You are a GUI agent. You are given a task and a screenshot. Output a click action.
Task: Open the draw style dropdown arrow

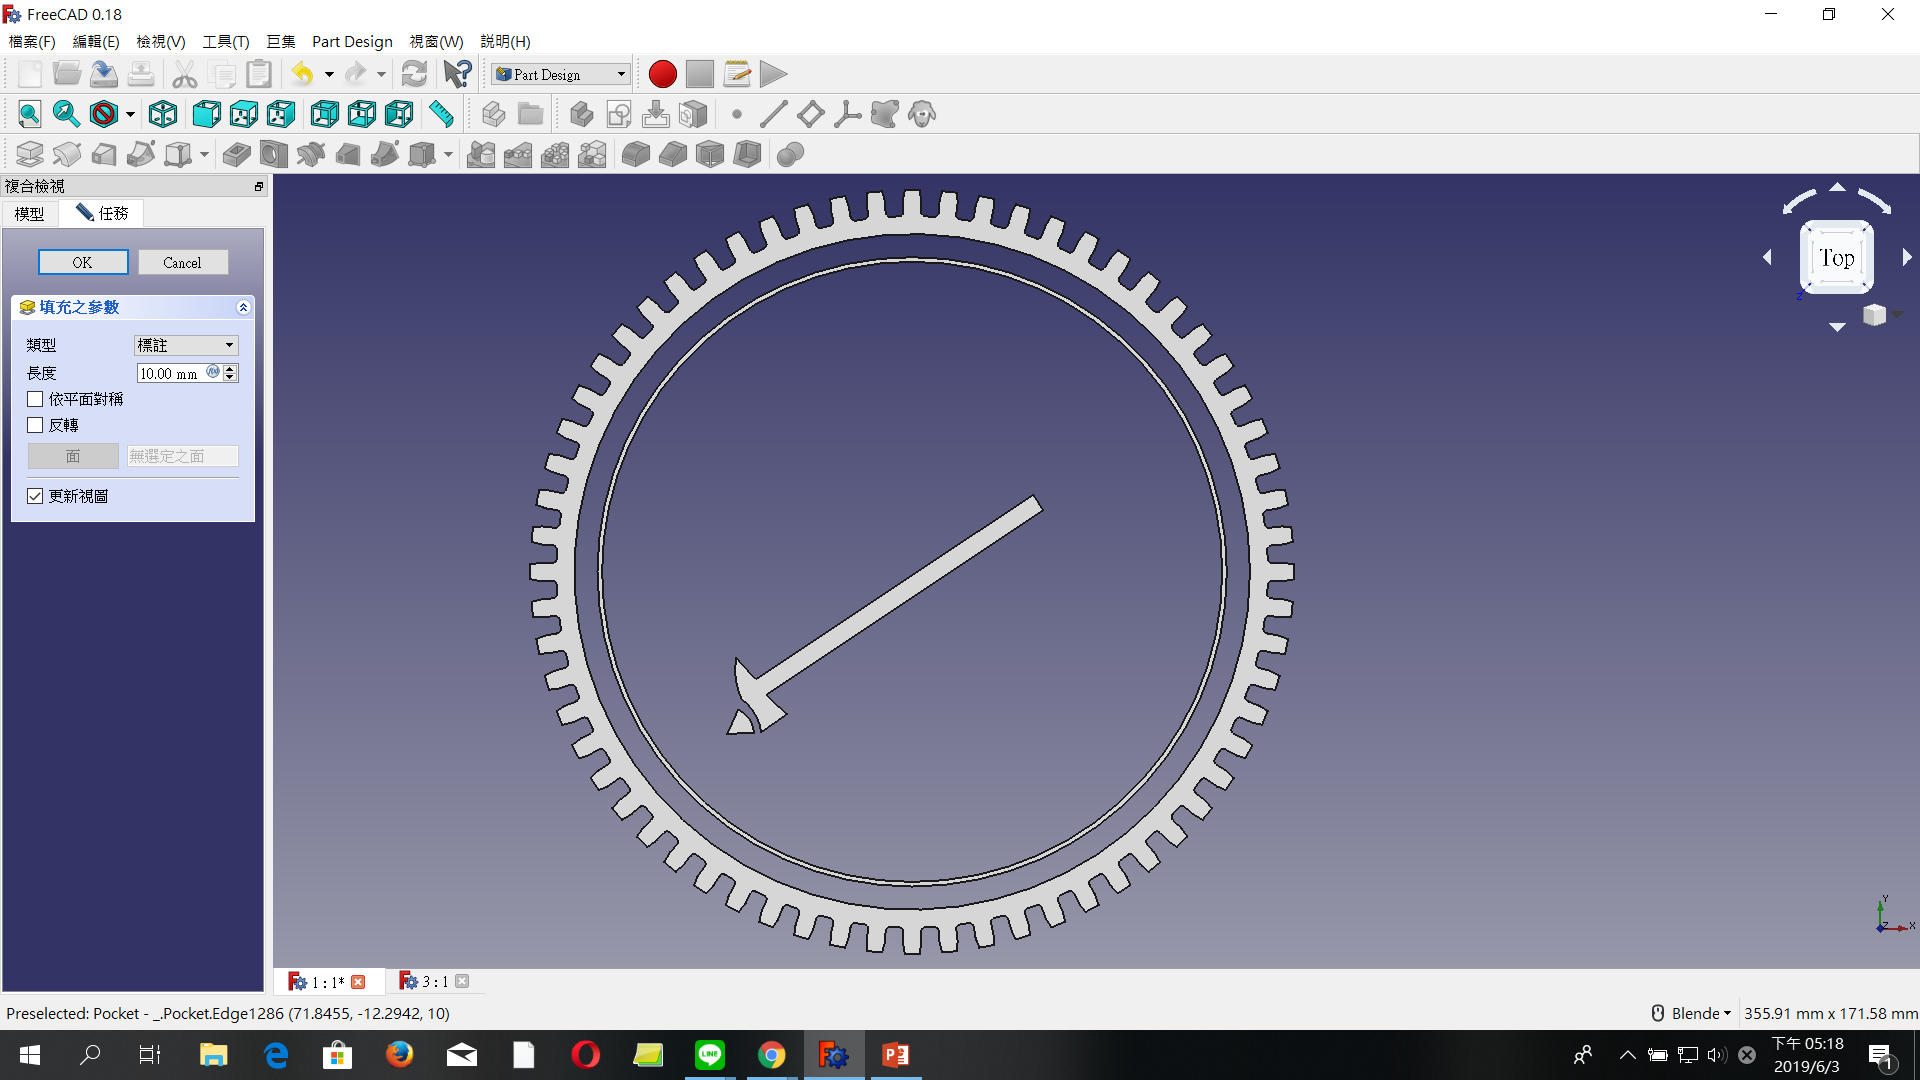pos(130,114)
